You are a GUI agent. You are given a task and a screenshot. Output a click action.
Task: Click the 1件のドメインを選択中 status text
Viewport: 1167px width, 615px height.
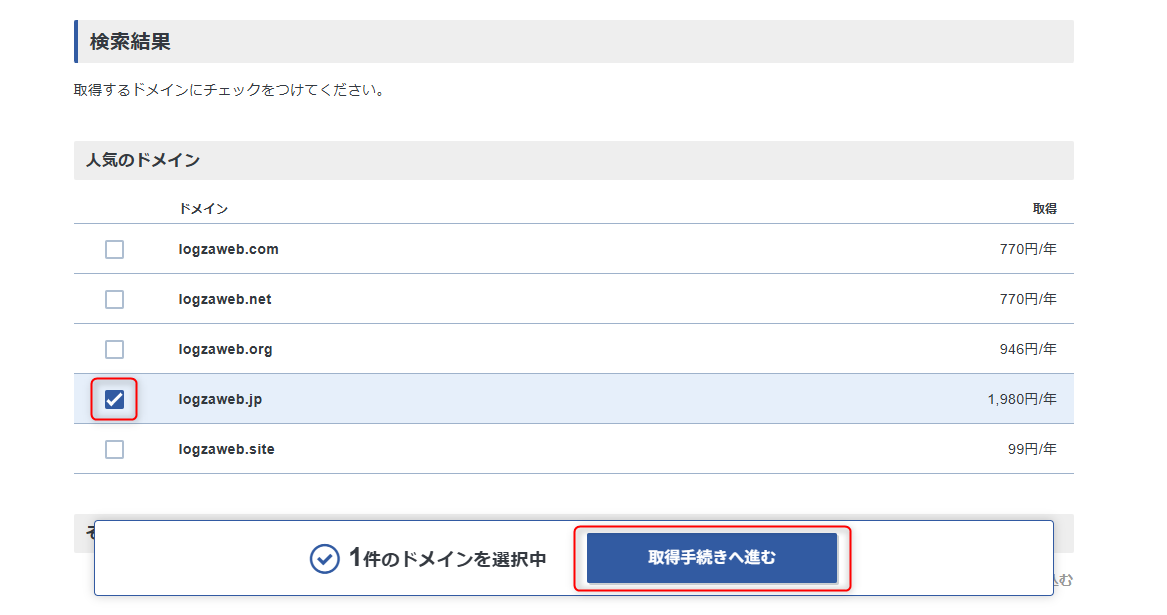(447, 559)
